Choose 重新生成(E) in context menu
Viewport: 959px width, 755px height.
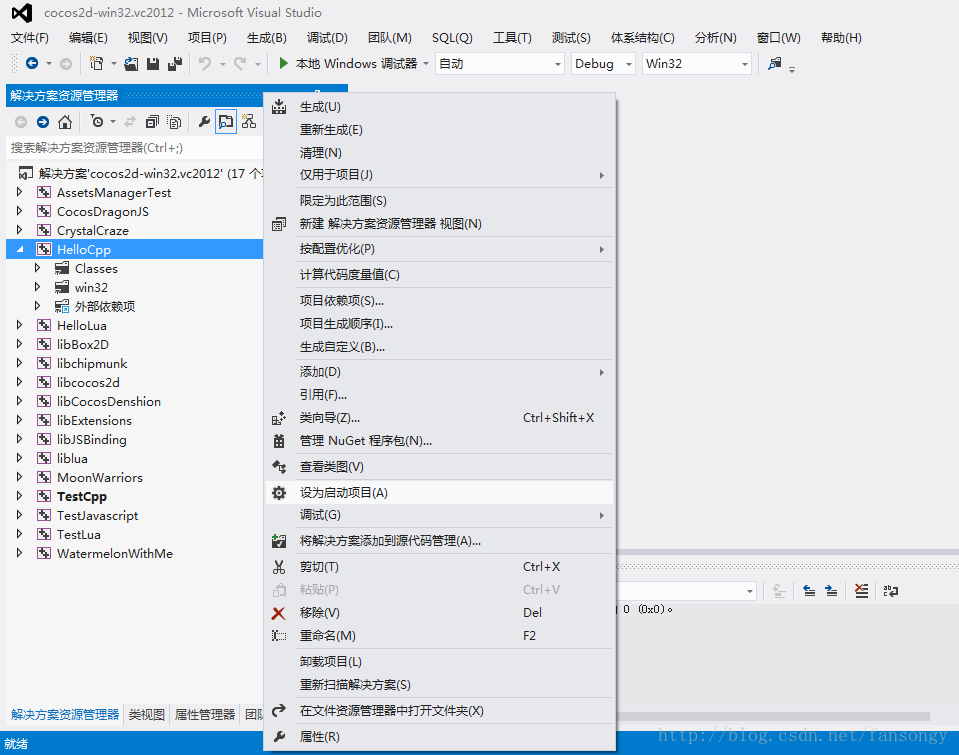pos(440,130)
